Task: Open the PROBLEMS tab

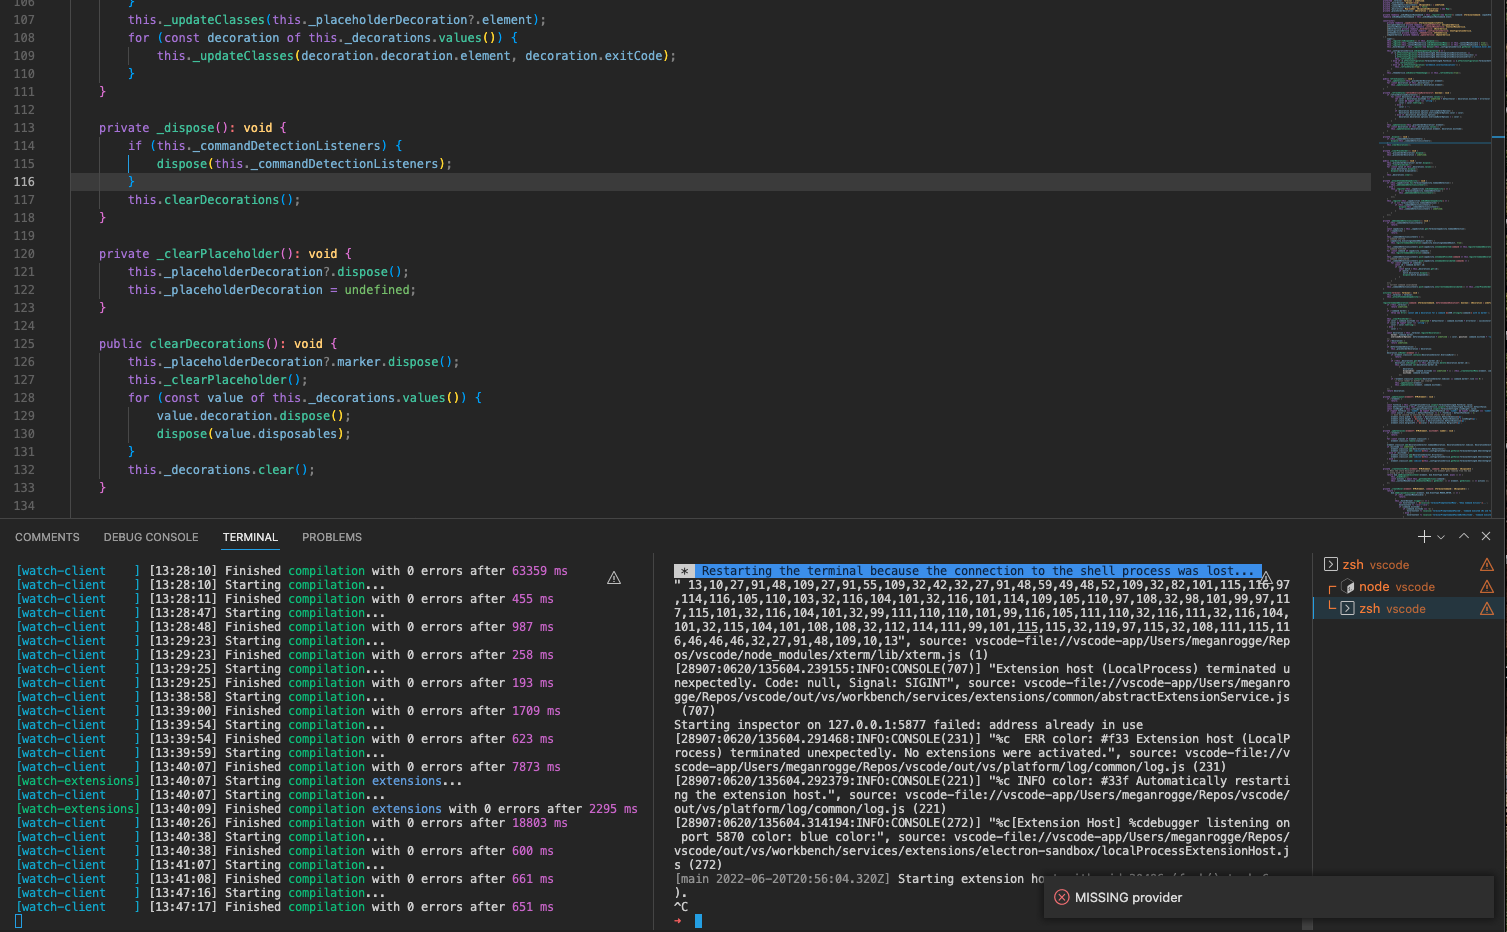Action: pyautogui.click(x=332, y=537)
